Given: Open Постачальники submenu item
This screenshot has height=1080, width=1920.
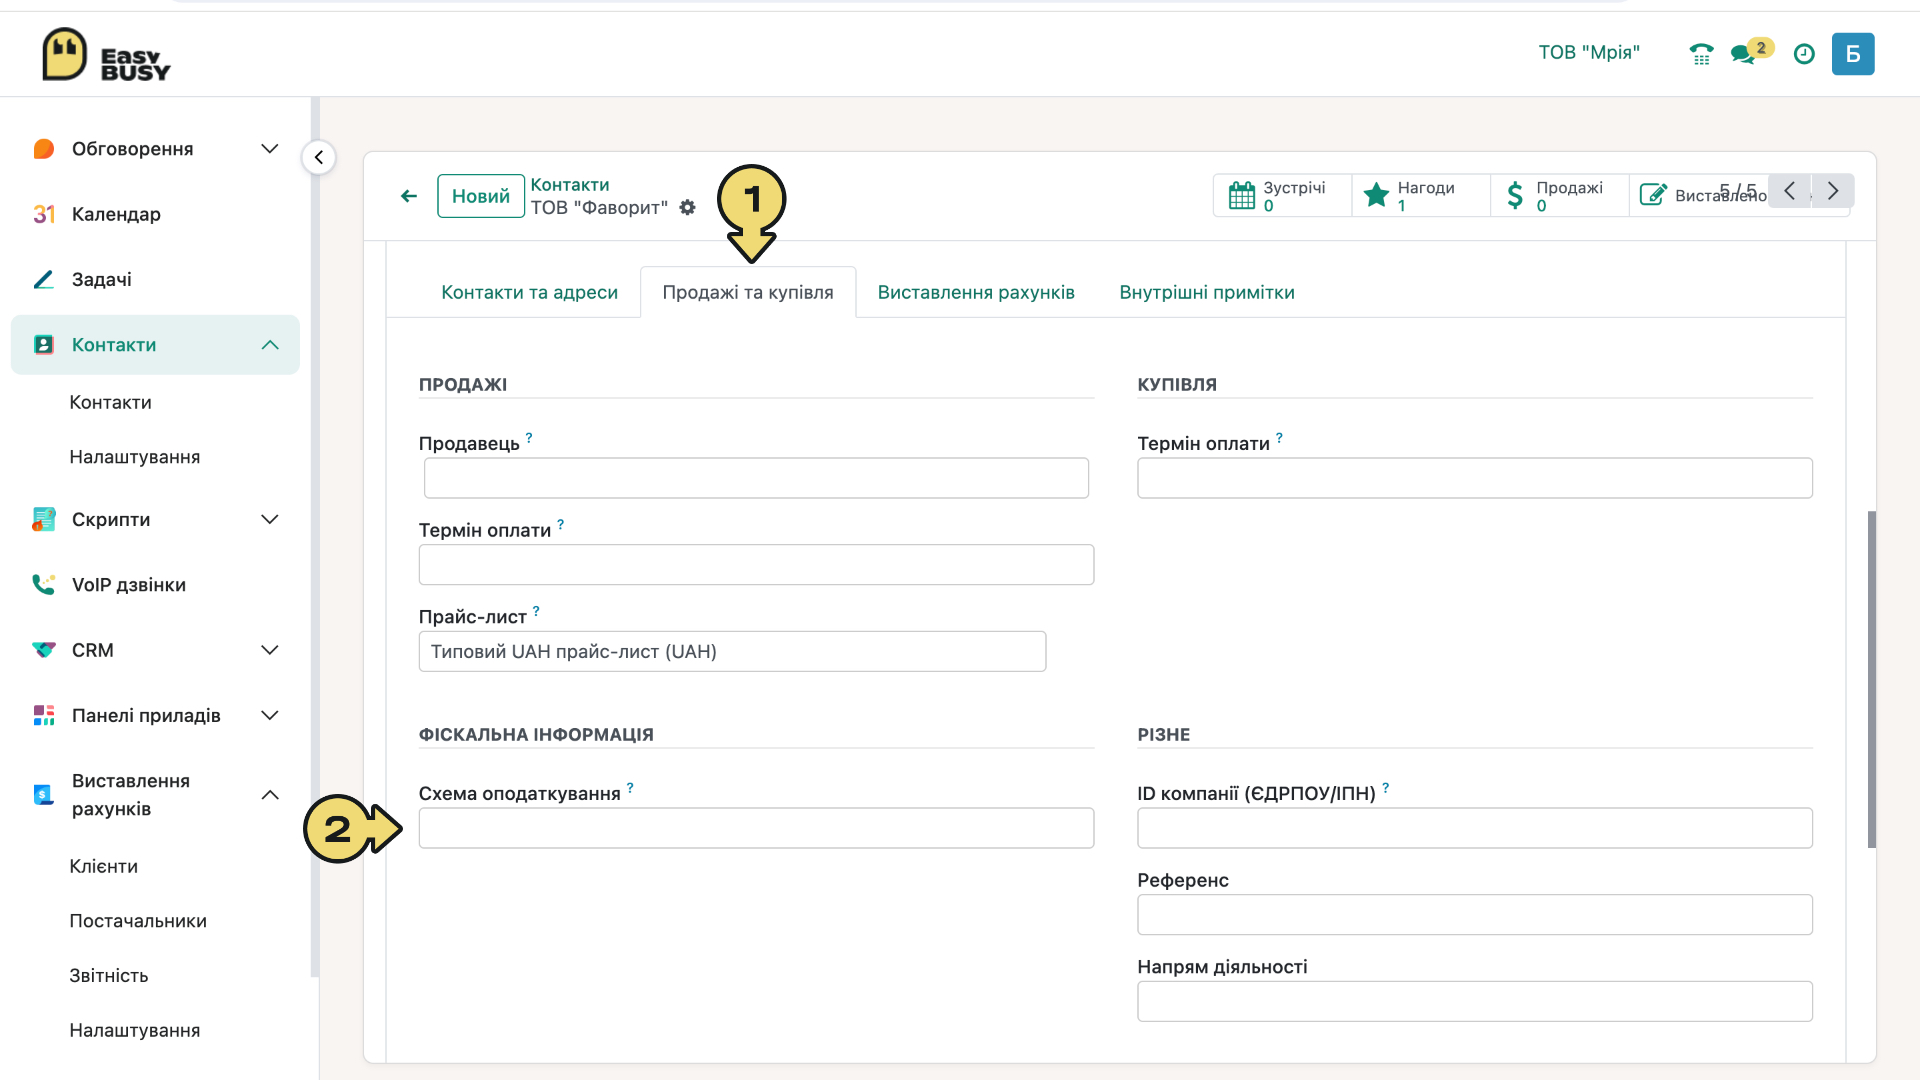Looking at the screenshot, I should pos(138,921).
